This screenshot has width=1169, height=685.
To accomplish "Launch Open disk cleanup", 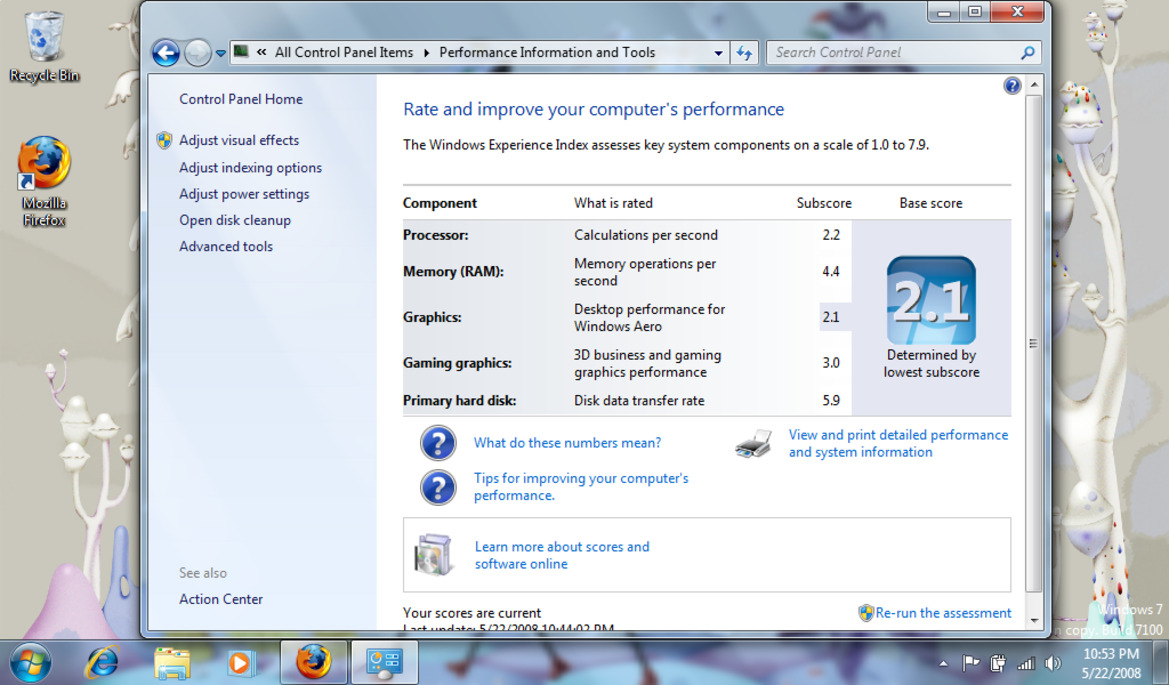I will point(235,220).
